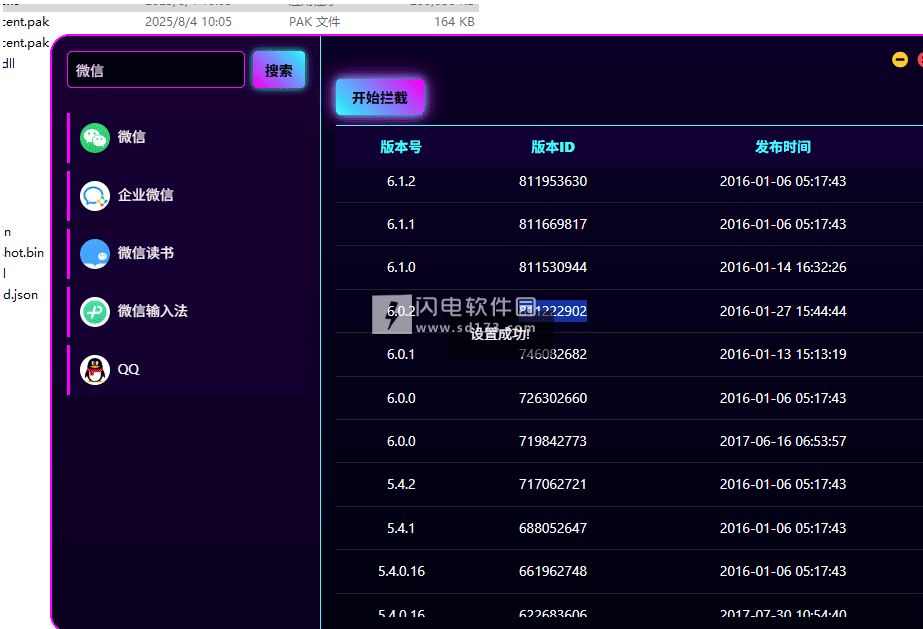Select version 6.1.1 in the table
Image resolution: width=923 pixels, height=629 pixels.
click(x=401, y=224)
